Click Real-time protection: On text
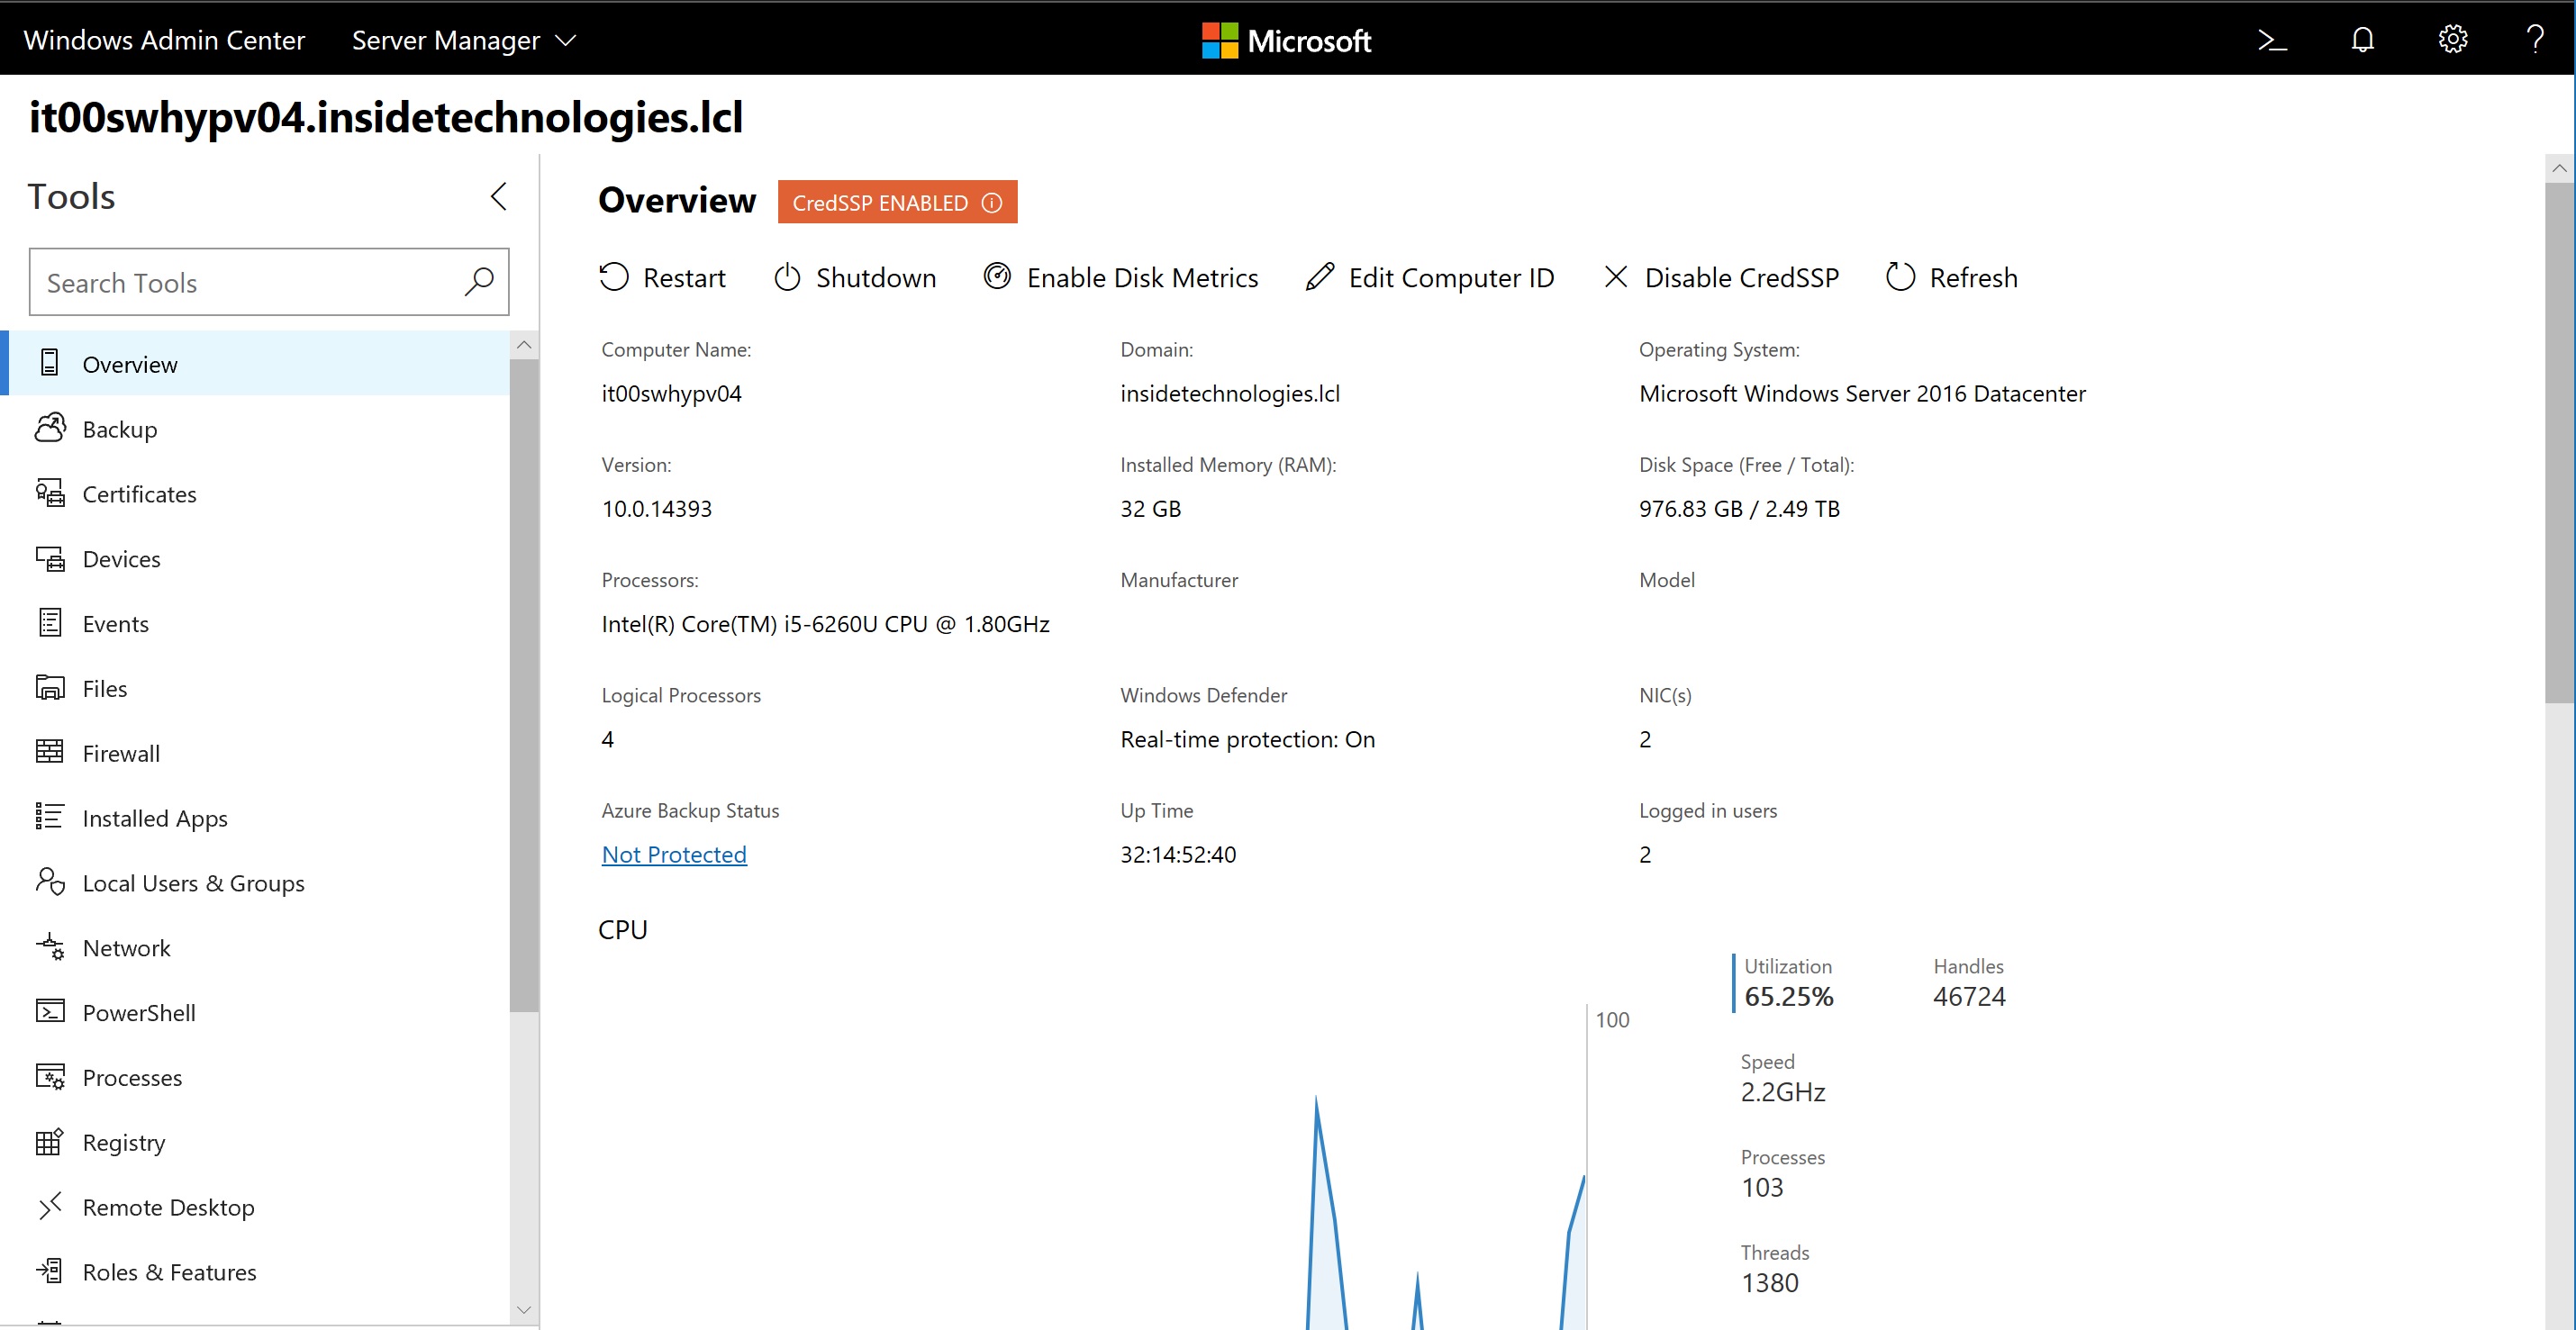2576x1330 pixels. 1247,739
